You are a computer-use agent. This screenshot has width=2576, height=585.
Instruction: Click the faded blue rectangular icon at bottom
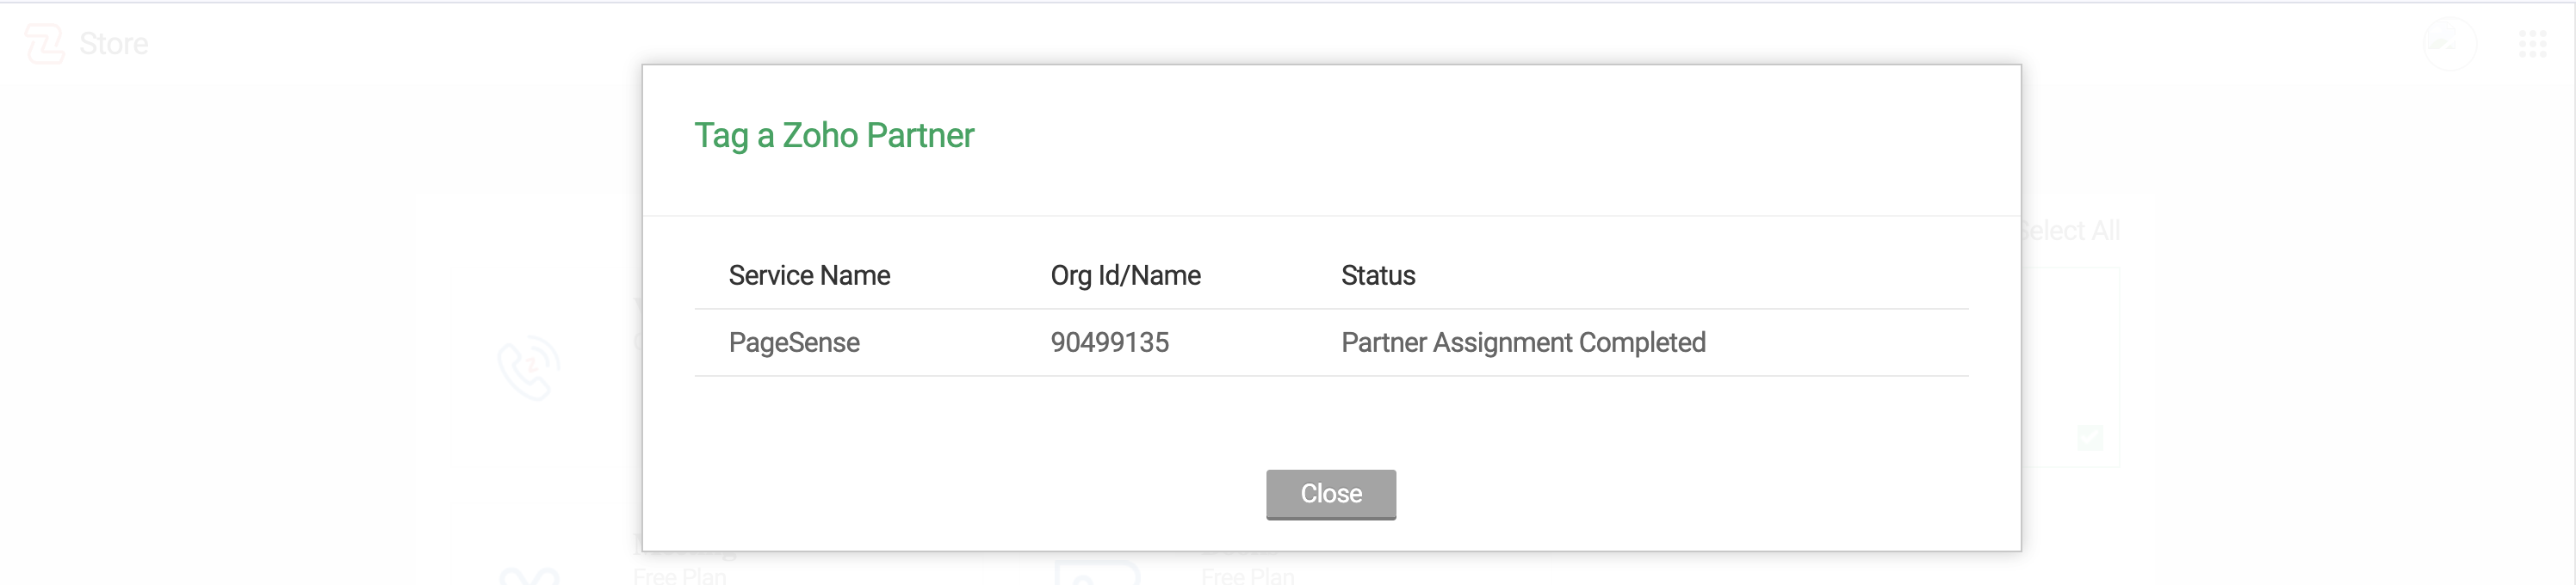pyautogui.click(x=1097, y=574)
